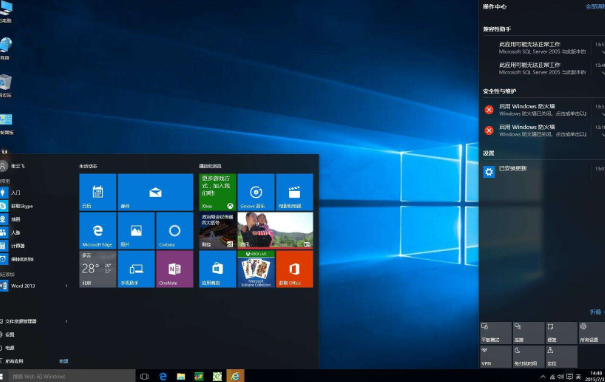This screenshot has height=382, width=605.
Task: Click the orange Get Office tile
Action: [295, 269]
